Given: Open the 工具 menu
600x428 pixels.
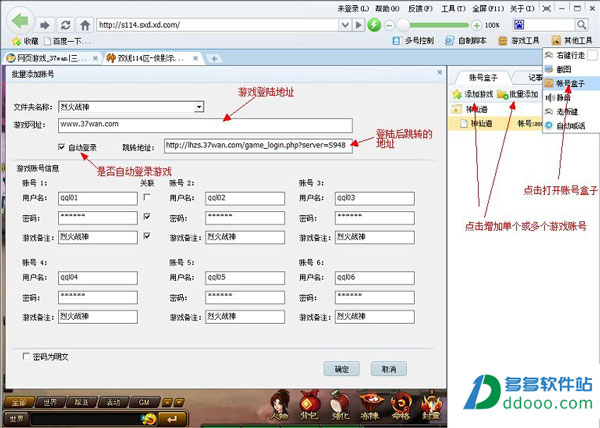Looking at the screenshot, I should (453, 8).
